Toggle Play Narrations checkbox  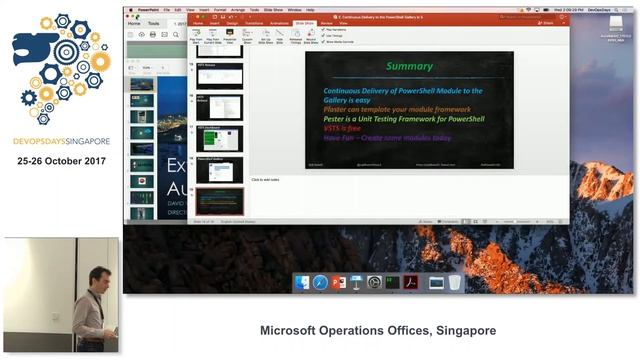pos(324,30)
